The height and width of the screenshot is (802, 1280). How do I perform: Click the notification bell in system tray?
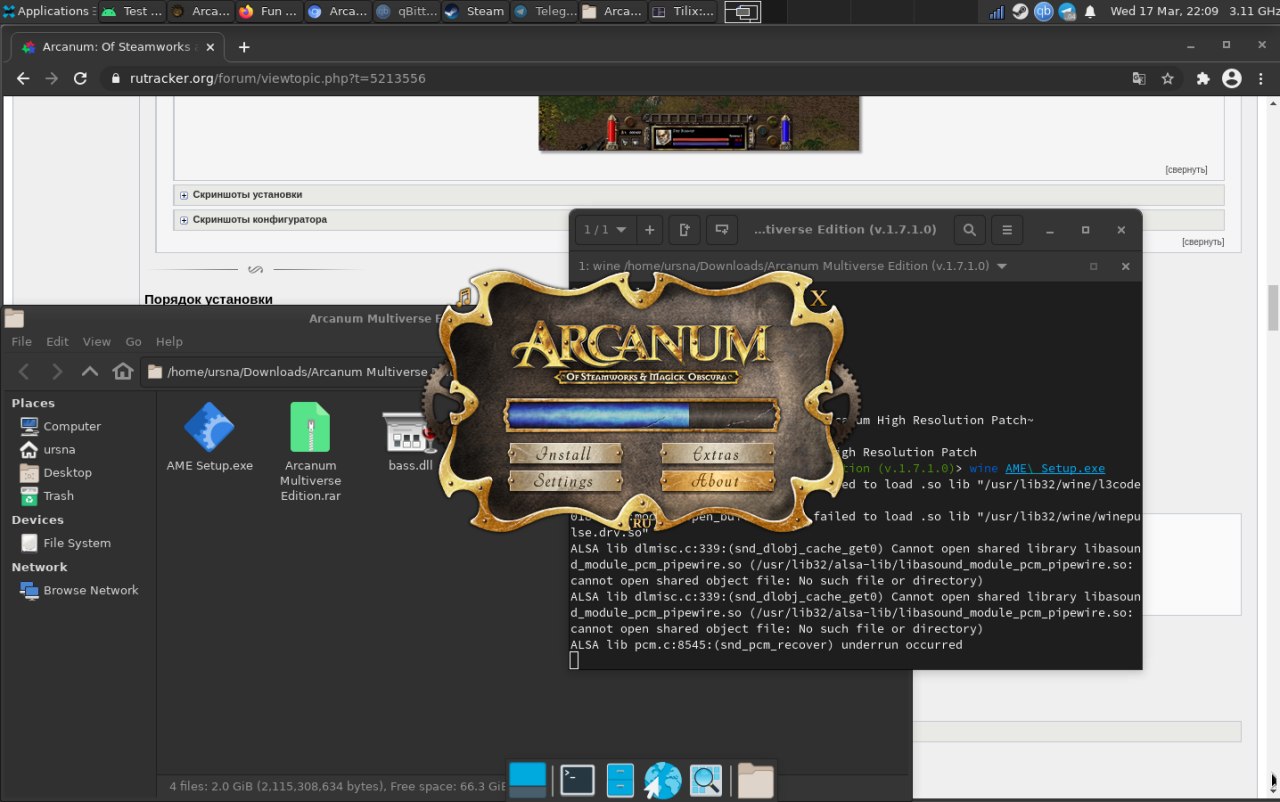1090,12
